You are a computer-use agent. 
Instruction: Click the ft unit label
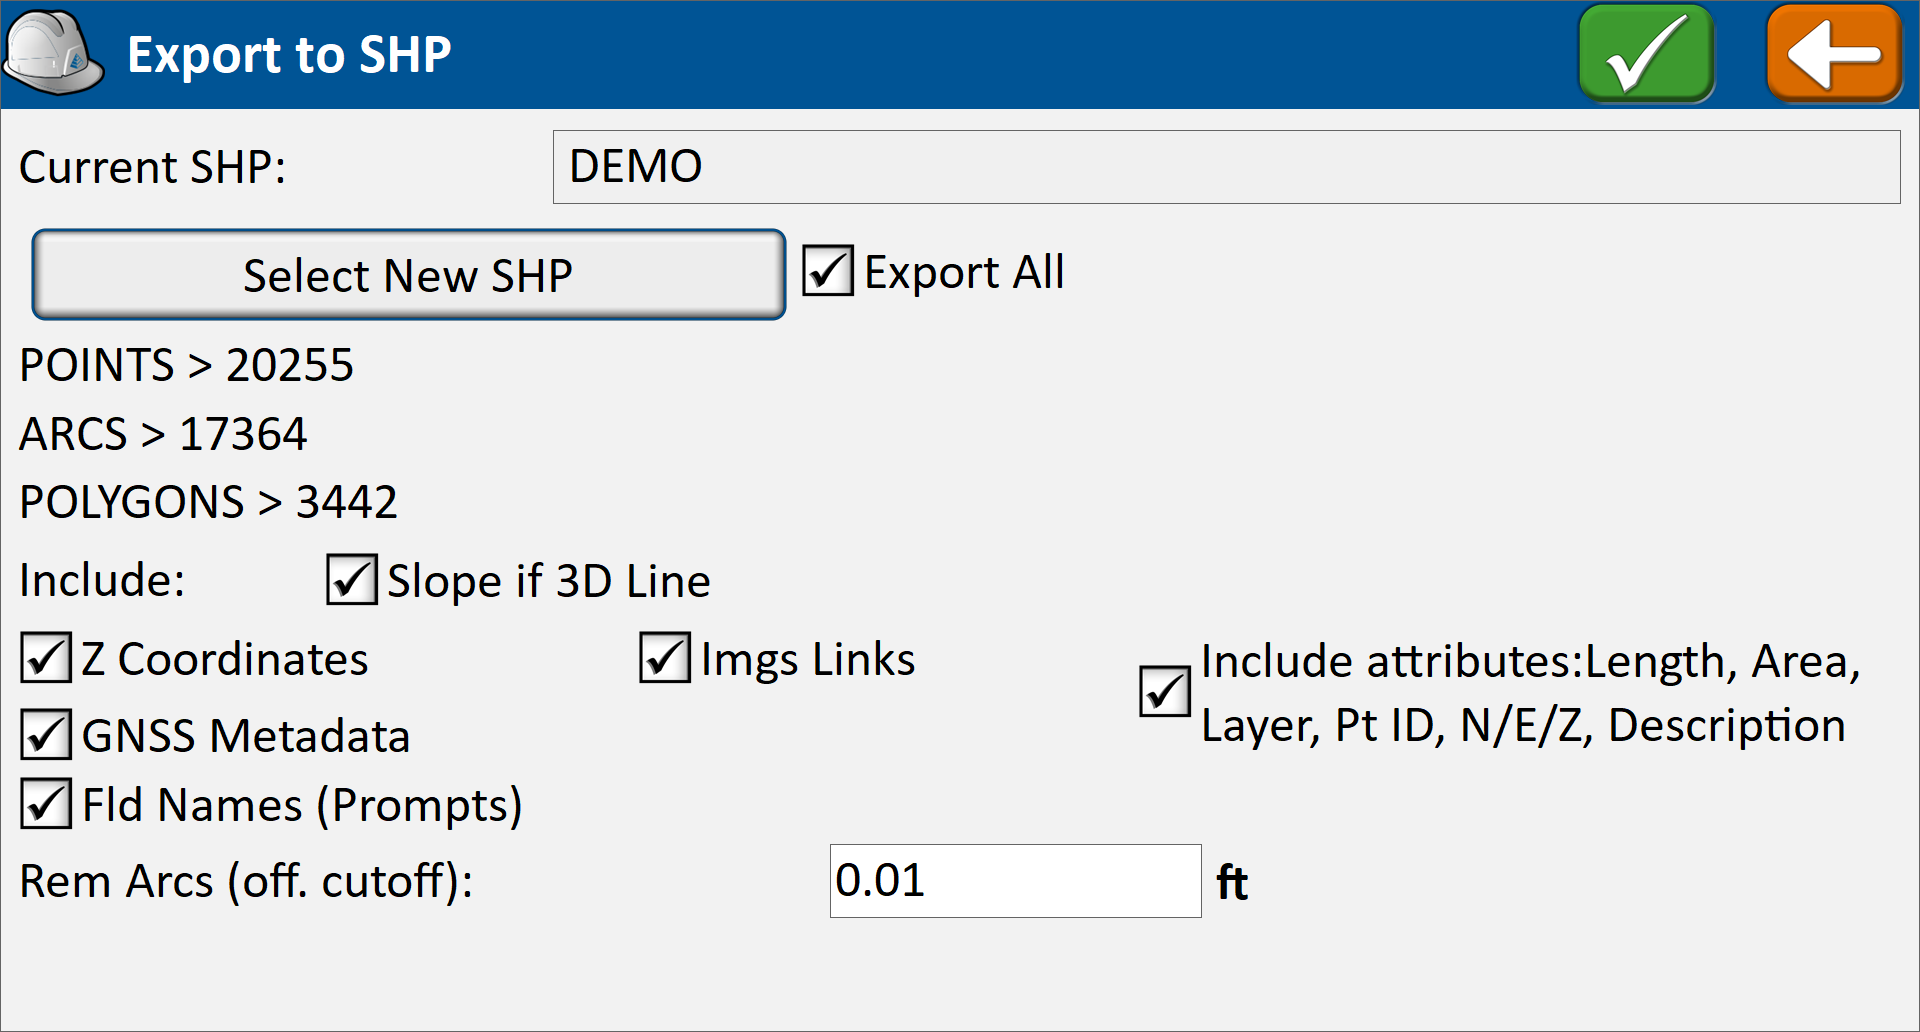click(1232, 882)
